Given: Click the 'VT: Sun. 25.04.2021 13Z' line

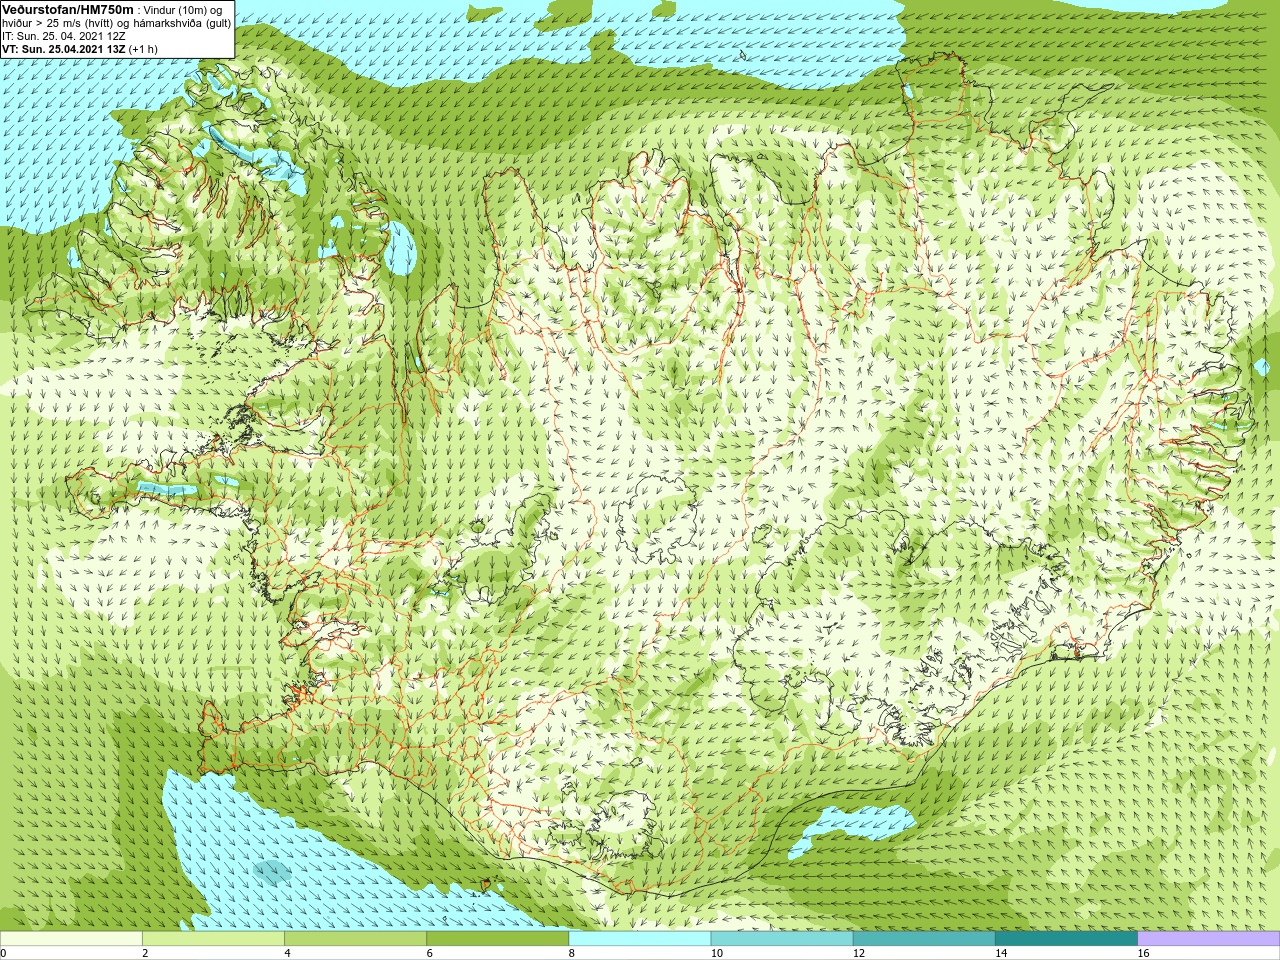Looking at the screenshot, I should [63, 48].
